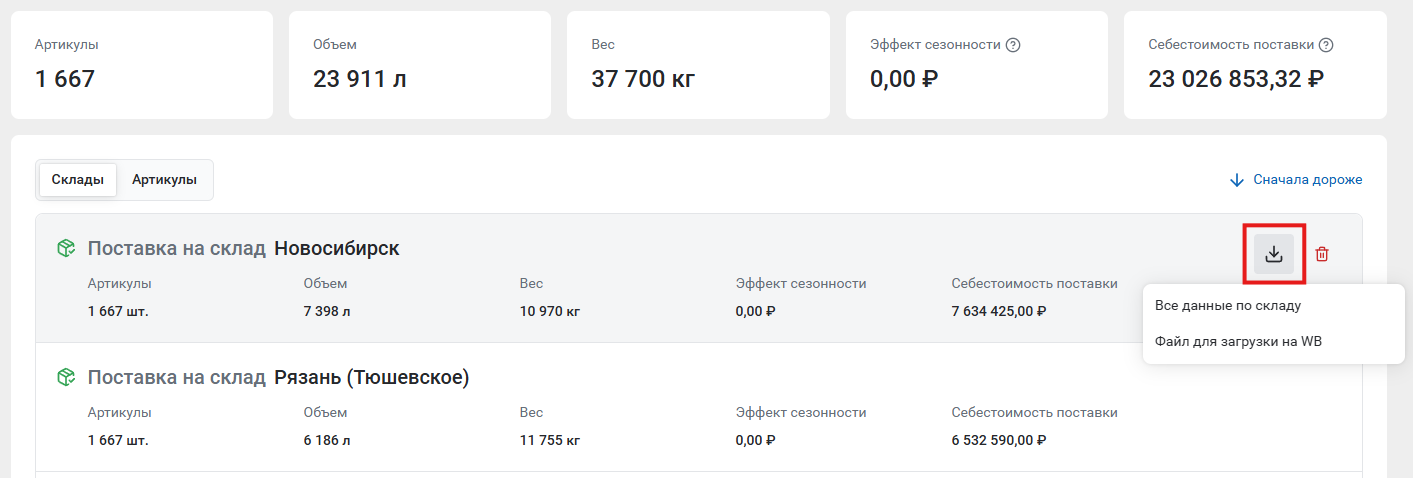Image resolution: width=1413 pixels, height=478 pixels.
Task: Select the Объем 23 911 л summary card
Action: click(420, 65)
